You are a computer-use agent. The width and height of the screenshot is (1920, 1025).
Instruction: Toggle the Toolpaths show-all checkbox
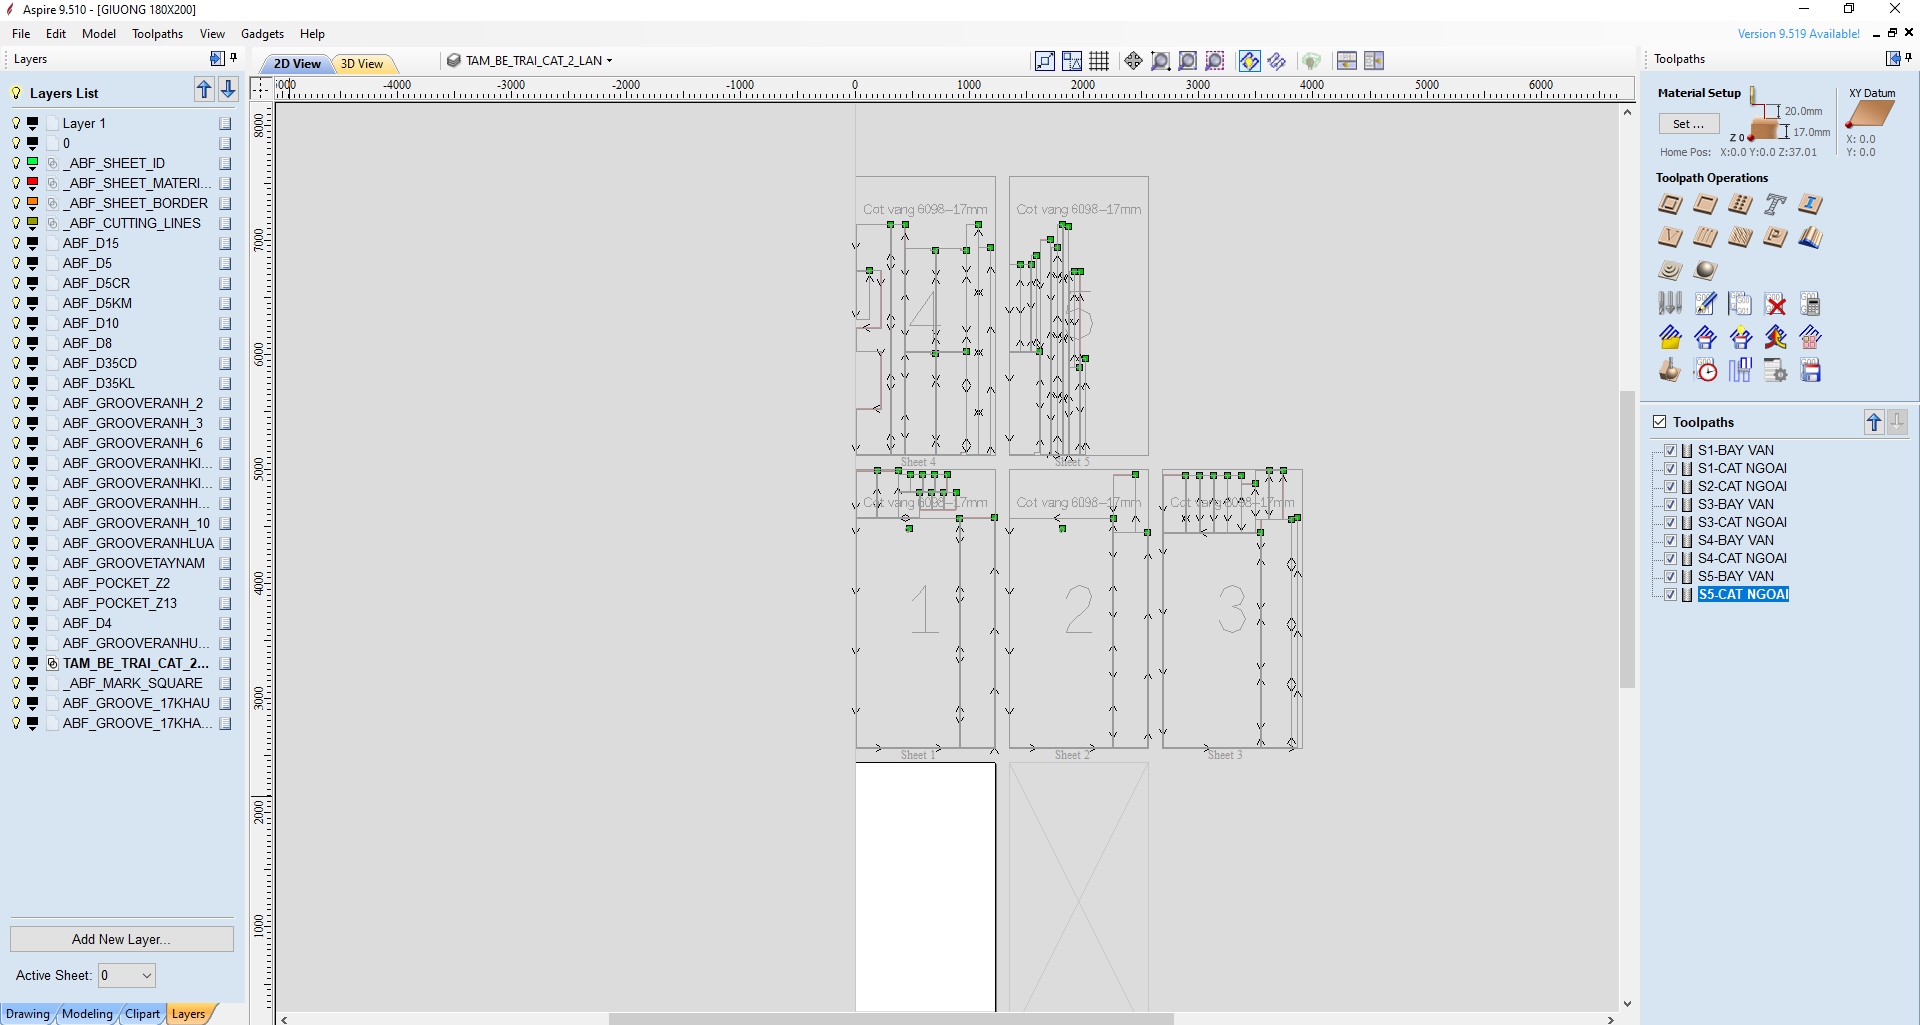(x=1660, y=422)
